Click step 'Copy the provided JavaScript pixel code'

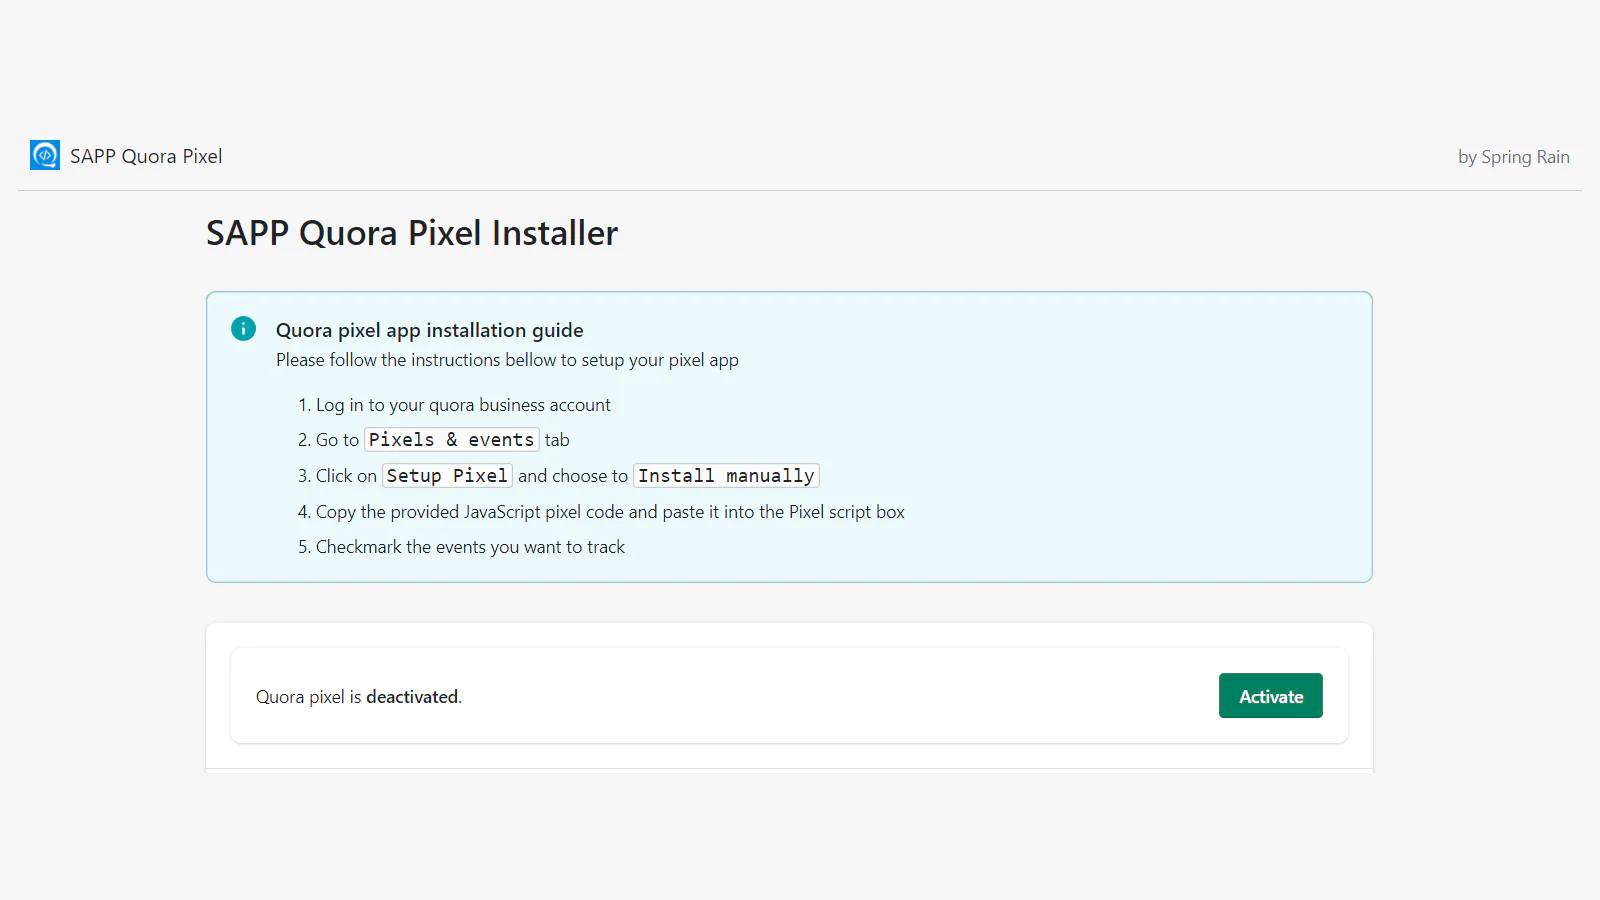tap(610, 512)
